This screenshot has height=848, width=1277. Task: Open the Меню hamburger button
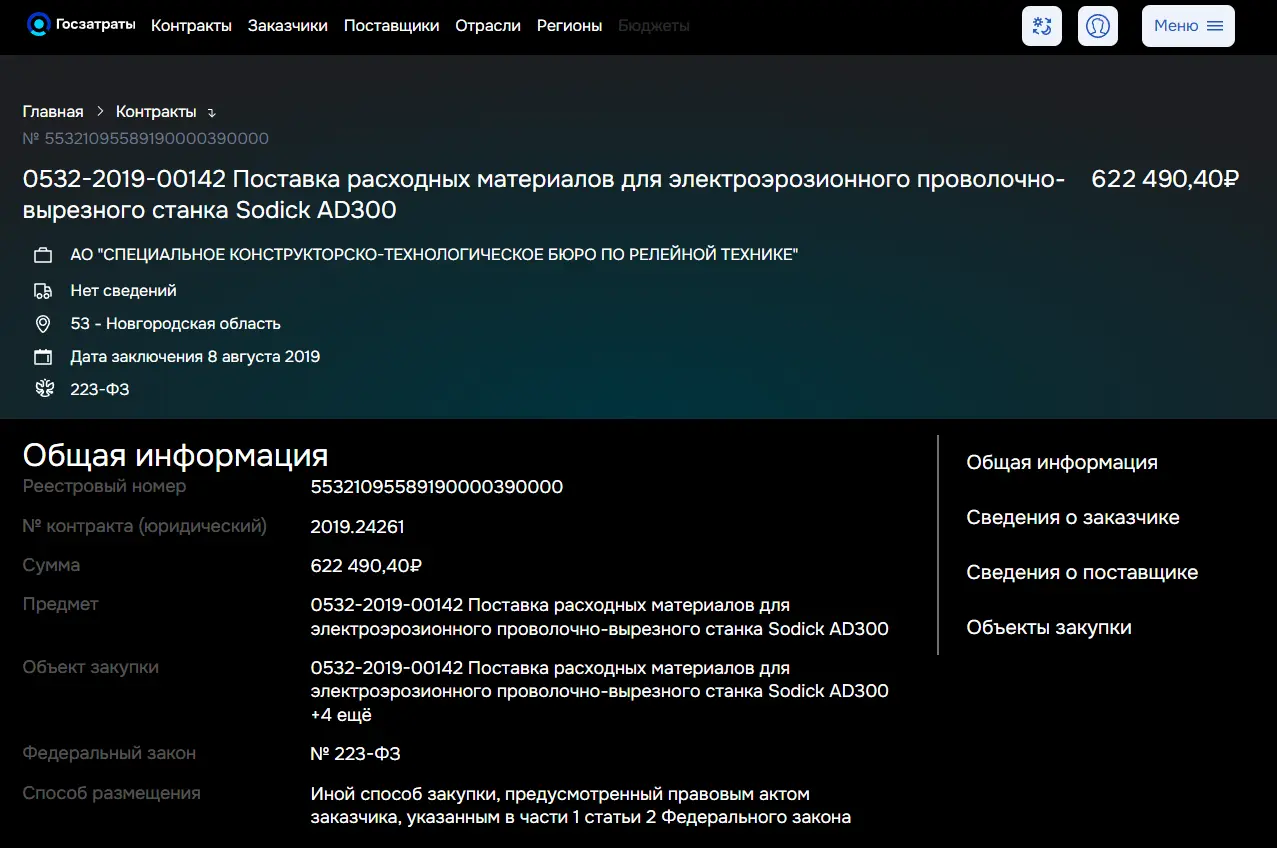pos(1188,26)
